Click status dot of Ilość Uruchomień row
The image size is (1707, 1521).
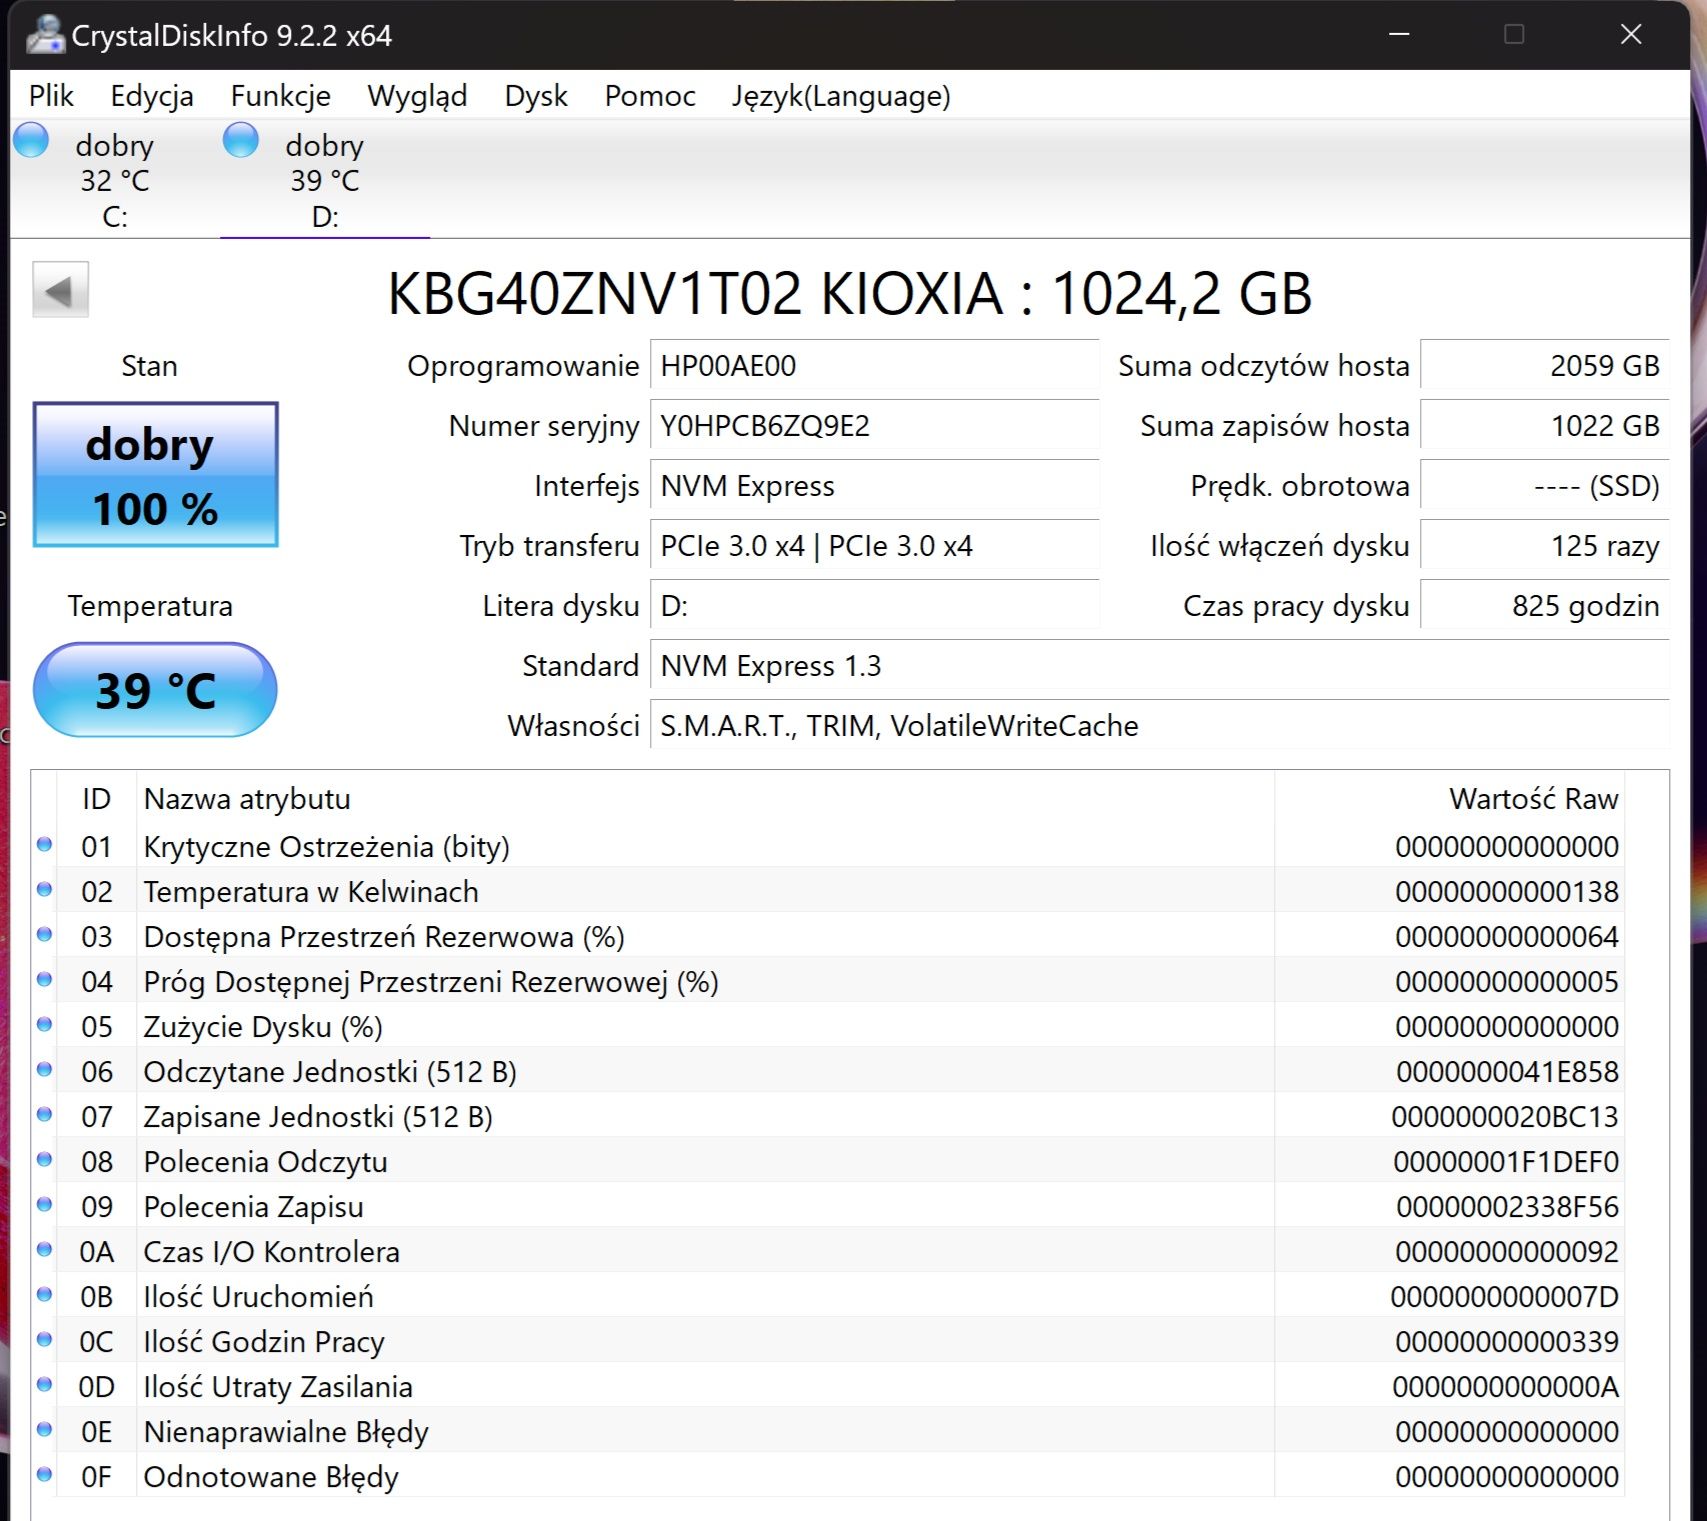44,1295
